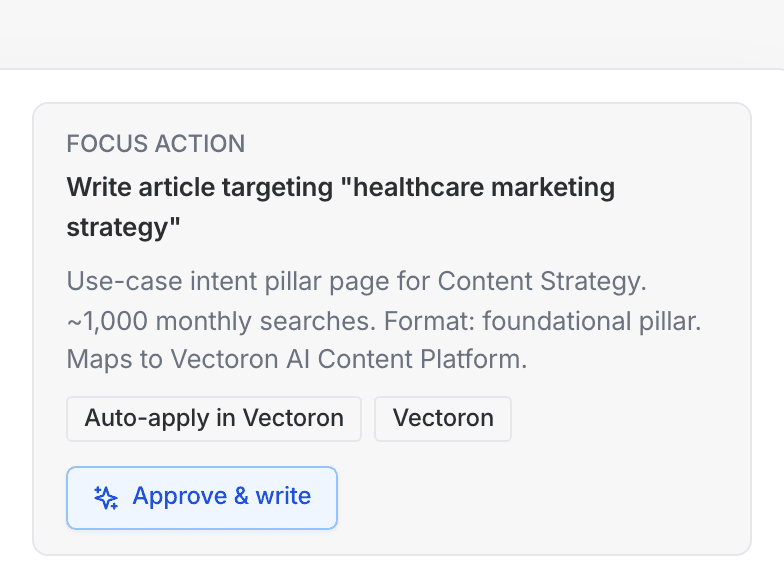Select the Auto-apply in Vectoron tag
Screen dimensions: 784x588
tap(214, 418)
